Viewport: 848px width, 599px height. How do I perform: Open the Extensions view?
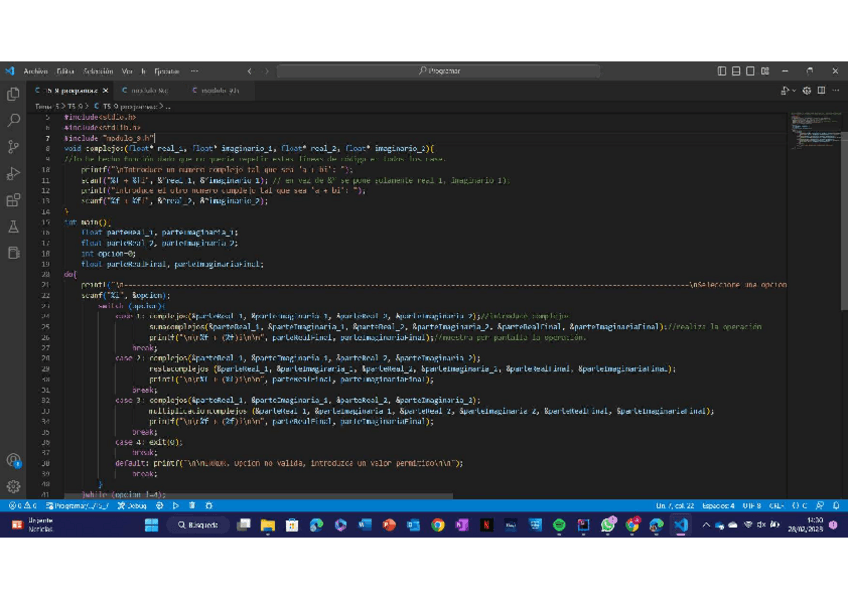point(13,201)
